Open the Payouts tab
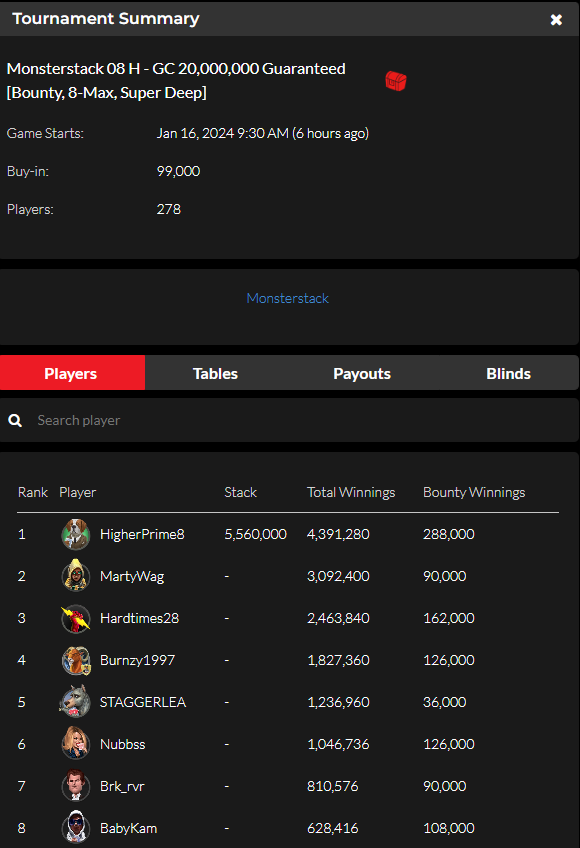Viewport: 580px width, 848px height. pos(361,373)
